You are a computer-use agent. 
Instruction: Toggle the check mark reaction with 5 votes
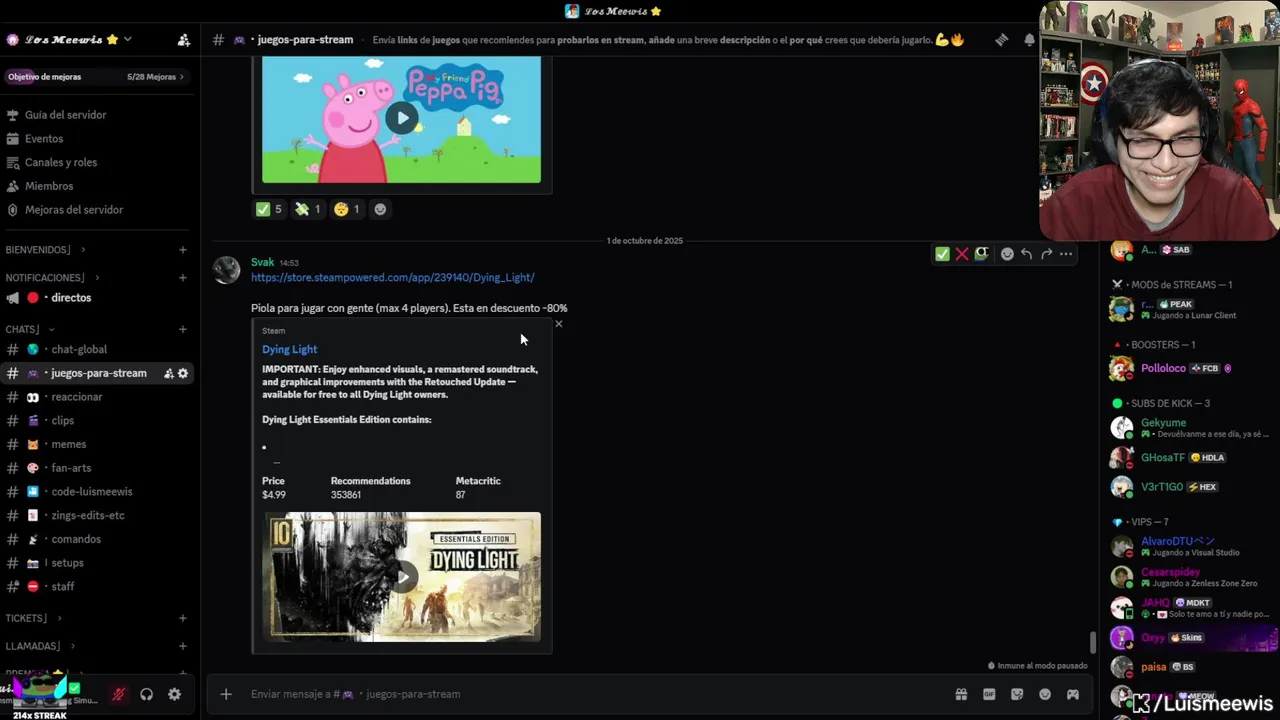[268, 209]
